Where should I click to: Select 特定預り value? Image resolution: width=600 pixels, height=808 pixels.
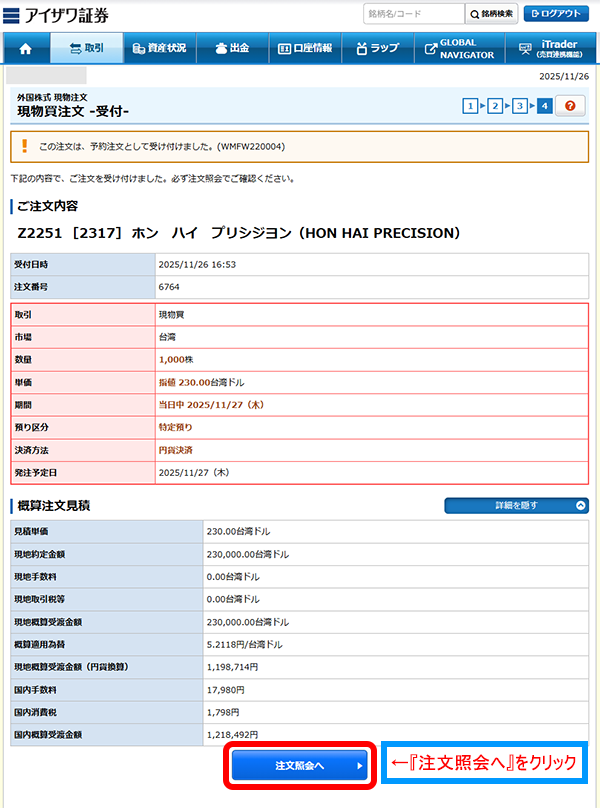click(175, 427)
